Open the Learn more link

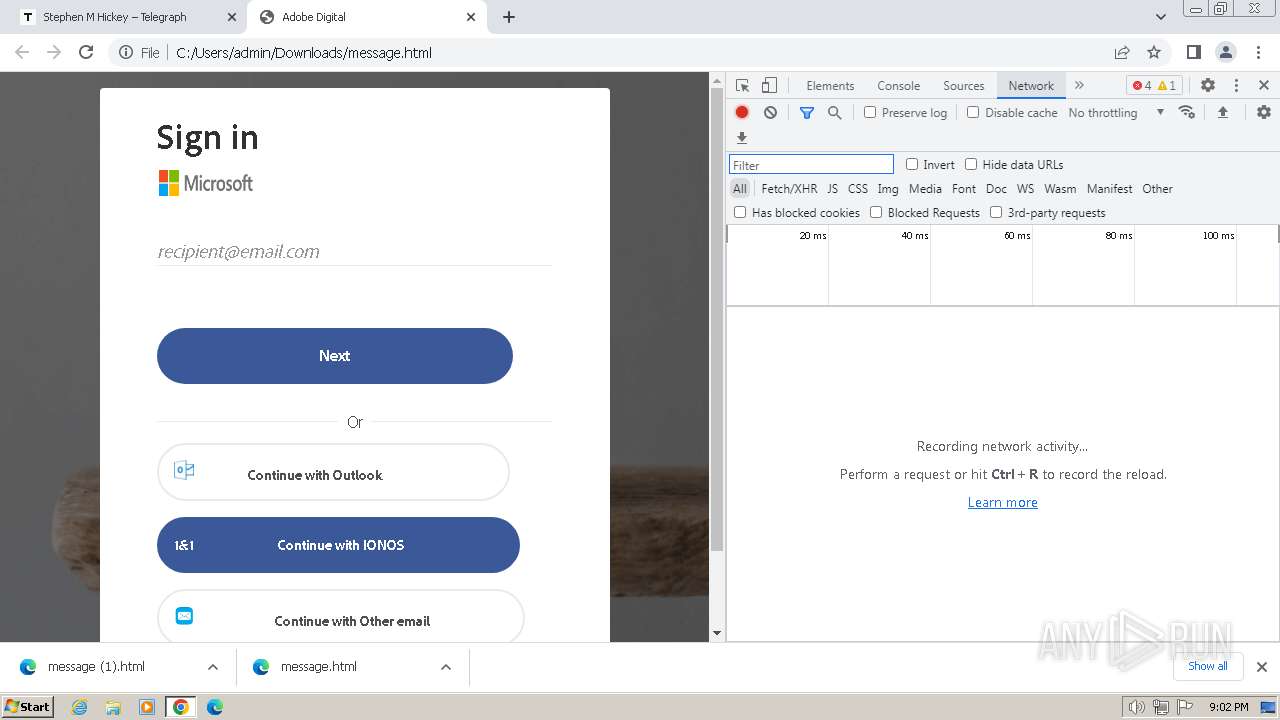(1002, 502)
